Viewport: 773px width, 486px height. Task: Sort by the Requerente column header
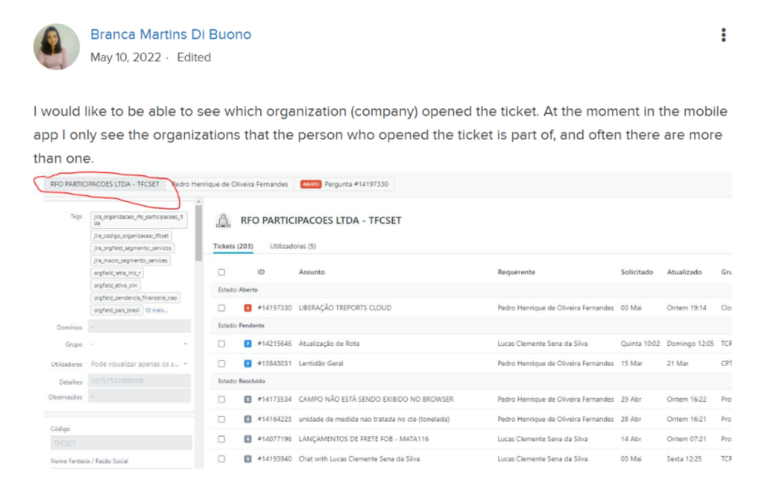click(x=516, y=272)
